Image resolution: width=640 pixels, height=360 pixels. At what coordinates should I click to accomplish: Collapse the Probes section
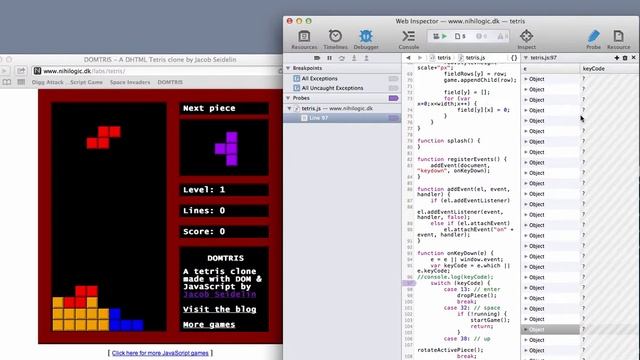[288, 98]
